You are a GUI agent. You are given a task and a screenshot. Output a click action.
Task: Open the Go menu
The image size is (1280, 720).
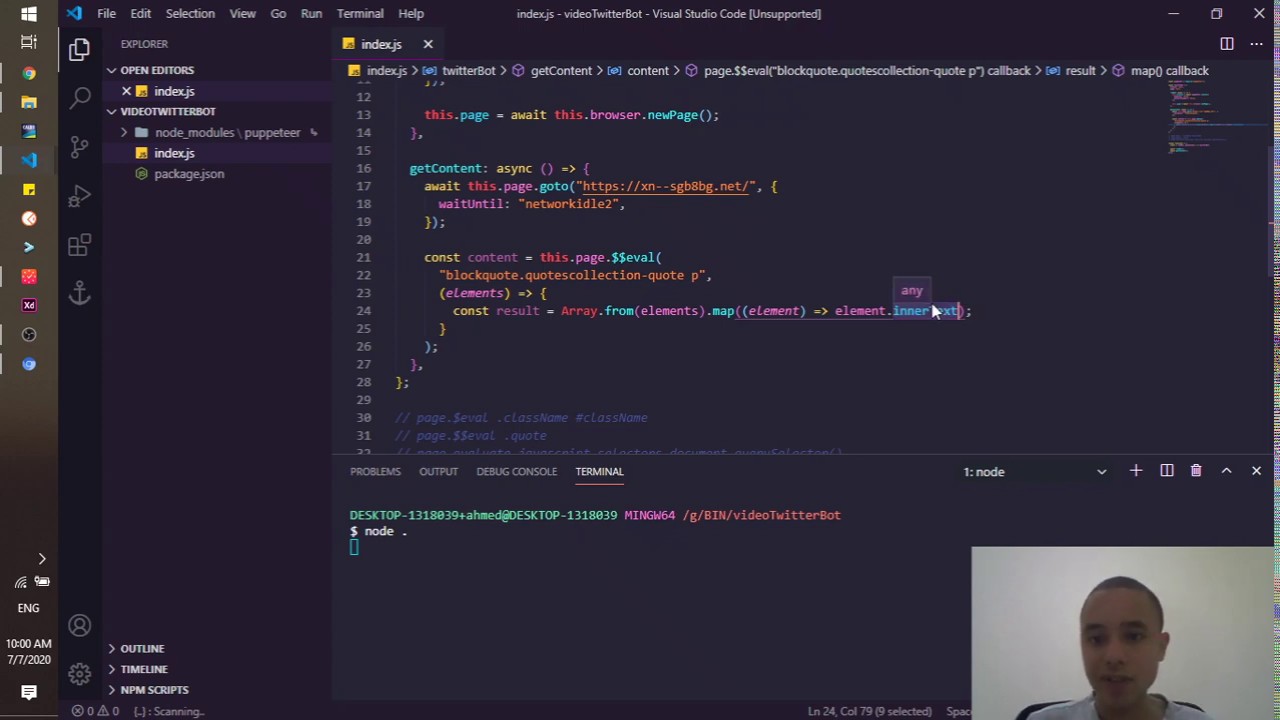[278, 14]
